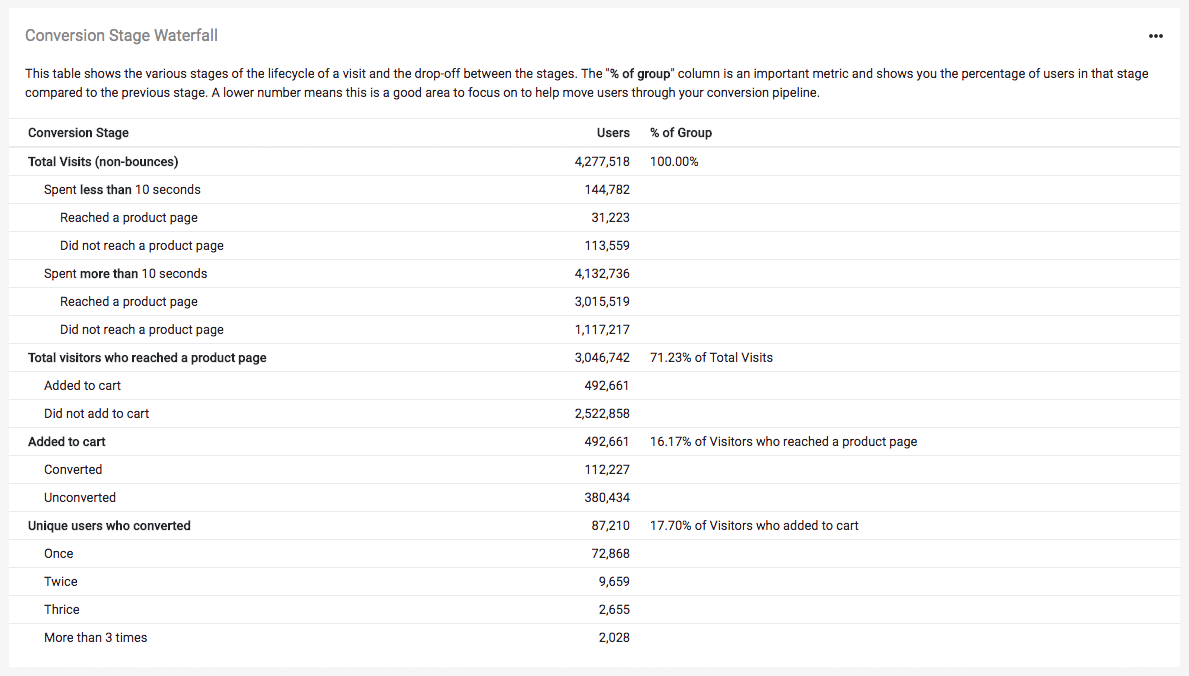Open the three-dot panel options menu
Viewport: 1189px width, 676px height.
pyautogui.click(x=1156, y=36)
